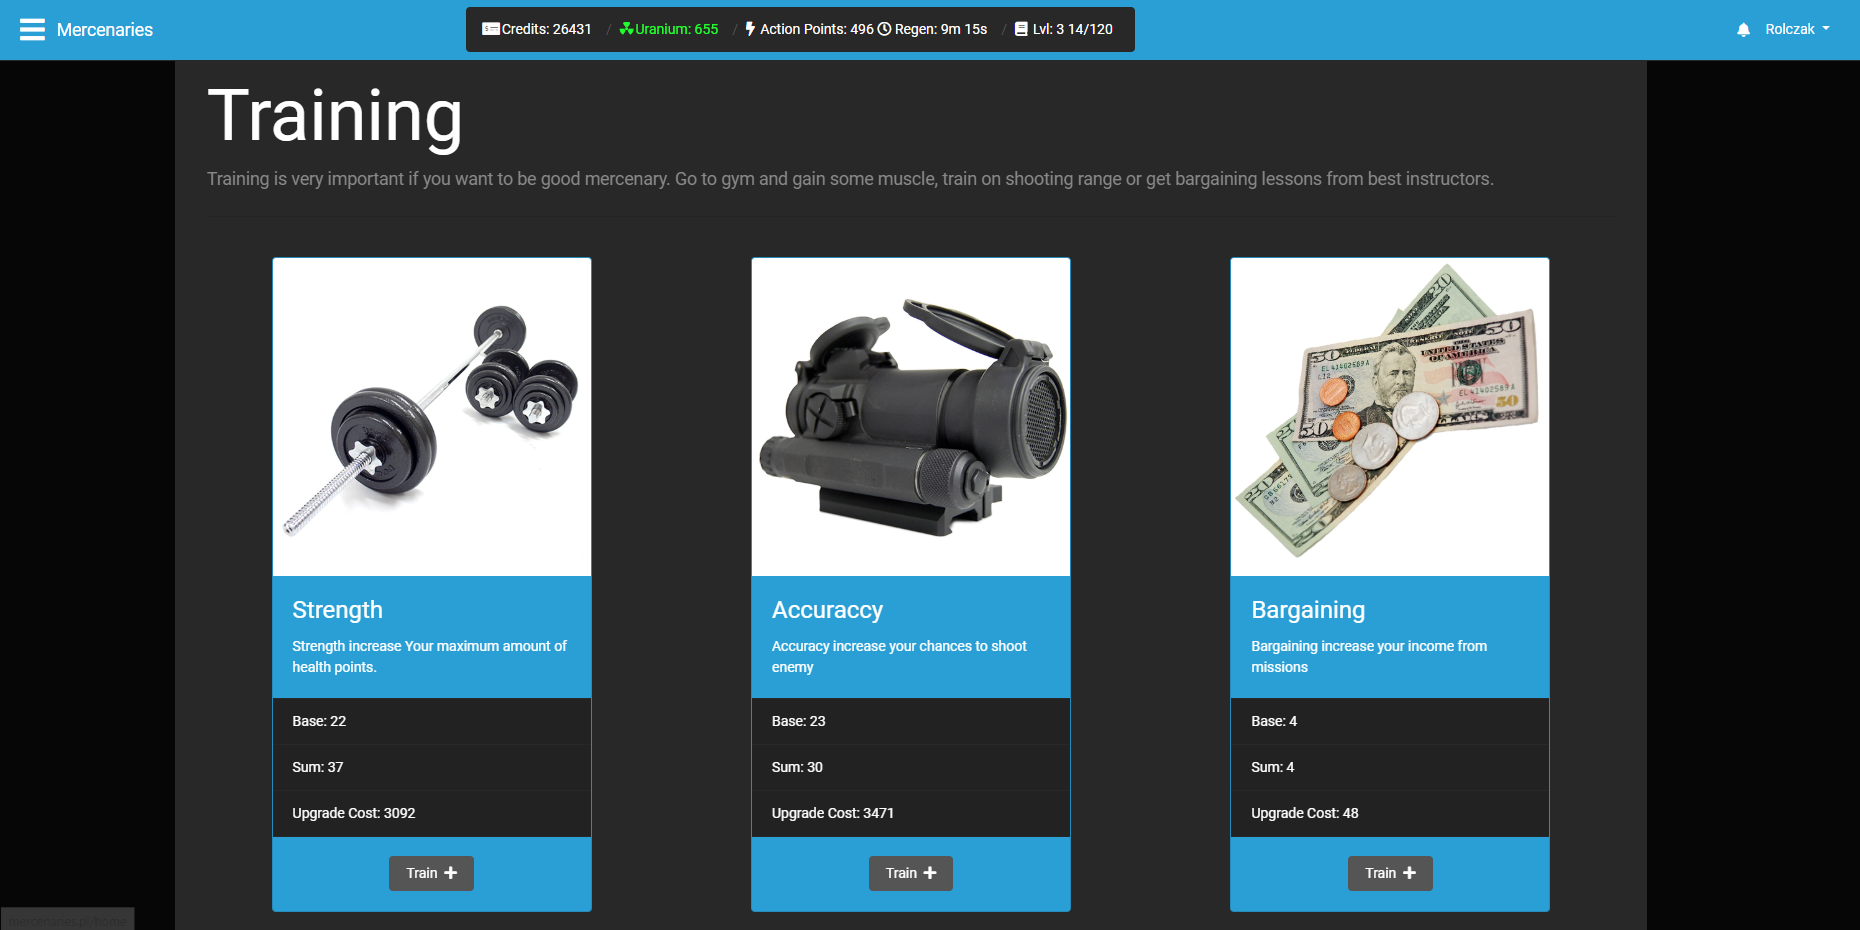
Task: Click the plus icon on Accuraccy's Train button
Action: pos(927,873)
